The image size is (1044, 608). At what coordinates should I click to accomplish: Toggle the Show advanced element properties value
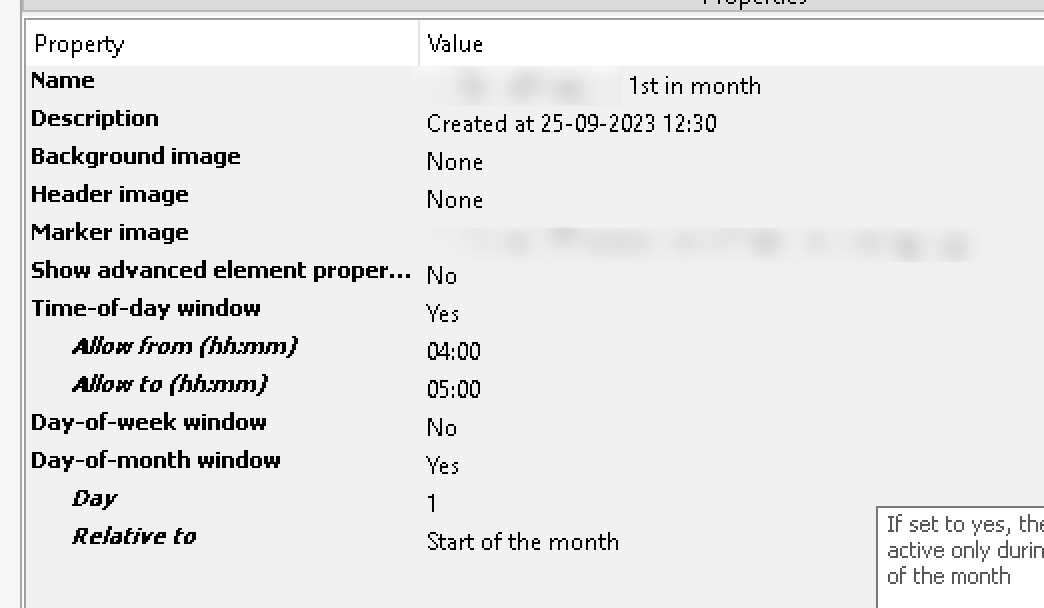(x=442, y=276)
